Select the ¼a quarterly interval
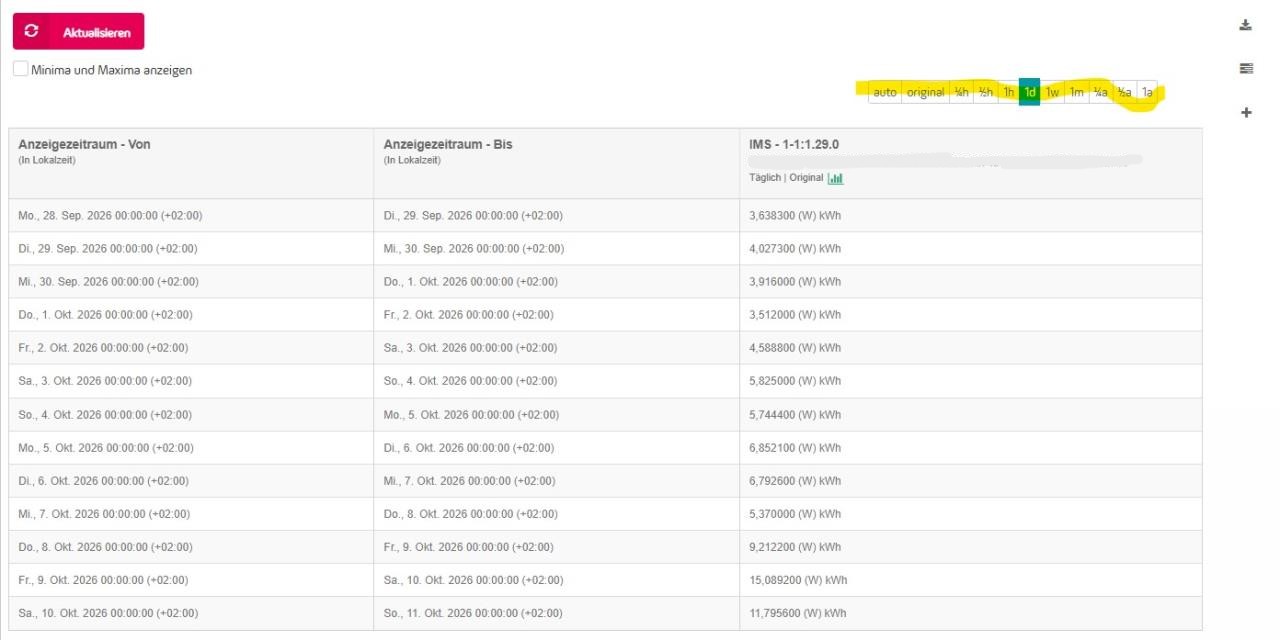1280x640 pixels. coord(1101,92)
